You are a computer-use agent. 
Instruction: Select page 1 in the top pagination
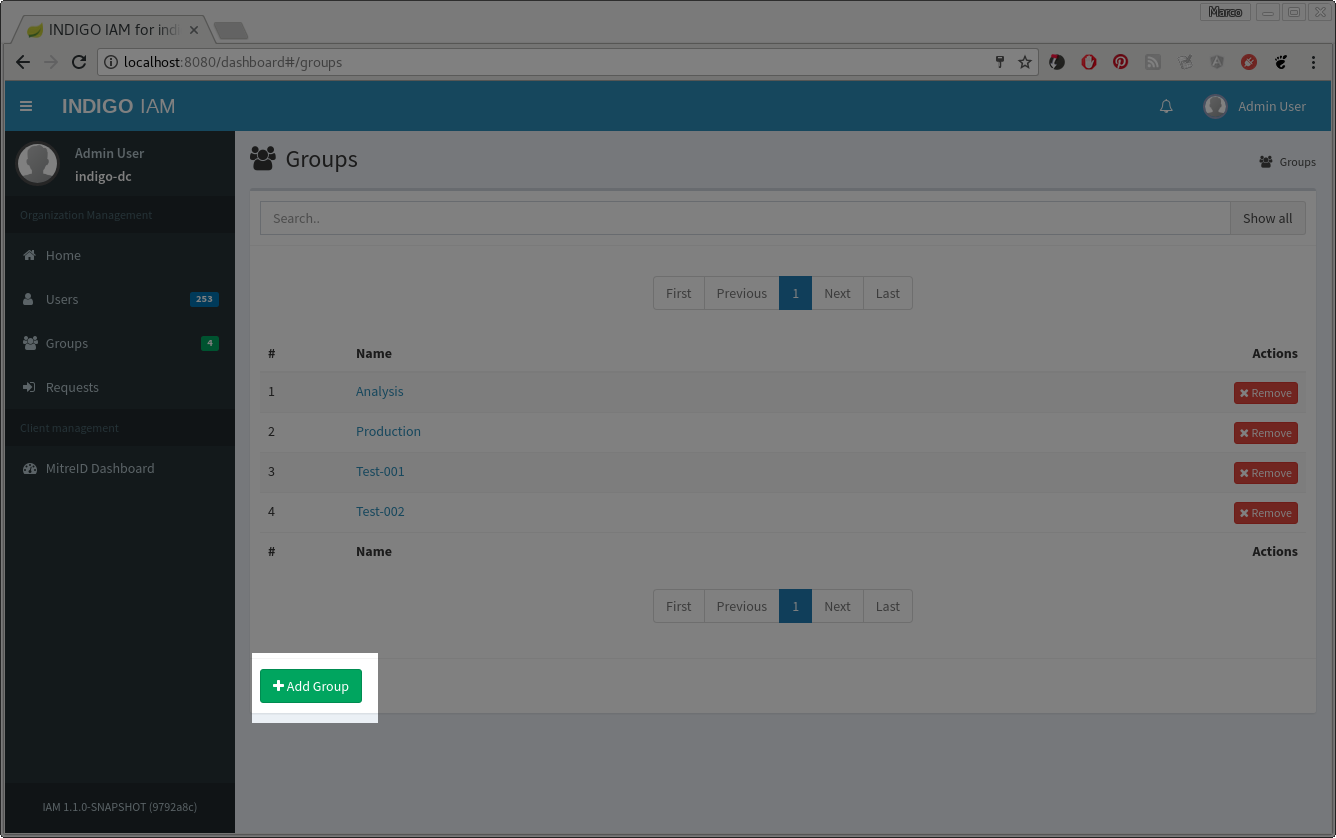click(x=795, y=293)
